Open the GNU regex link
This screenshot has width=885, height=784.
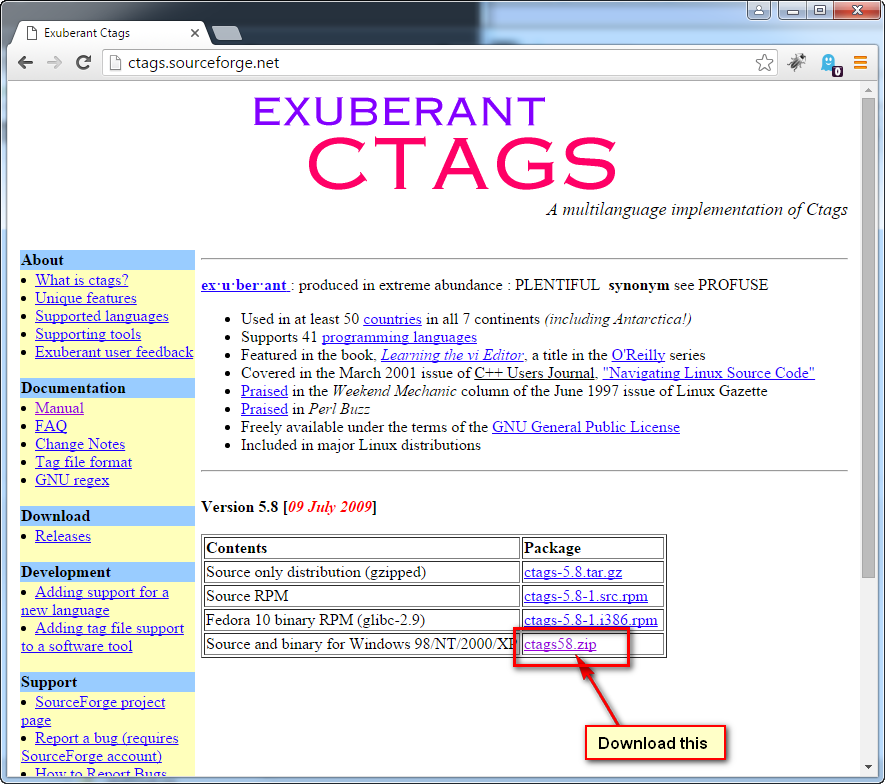coord(72,480)
